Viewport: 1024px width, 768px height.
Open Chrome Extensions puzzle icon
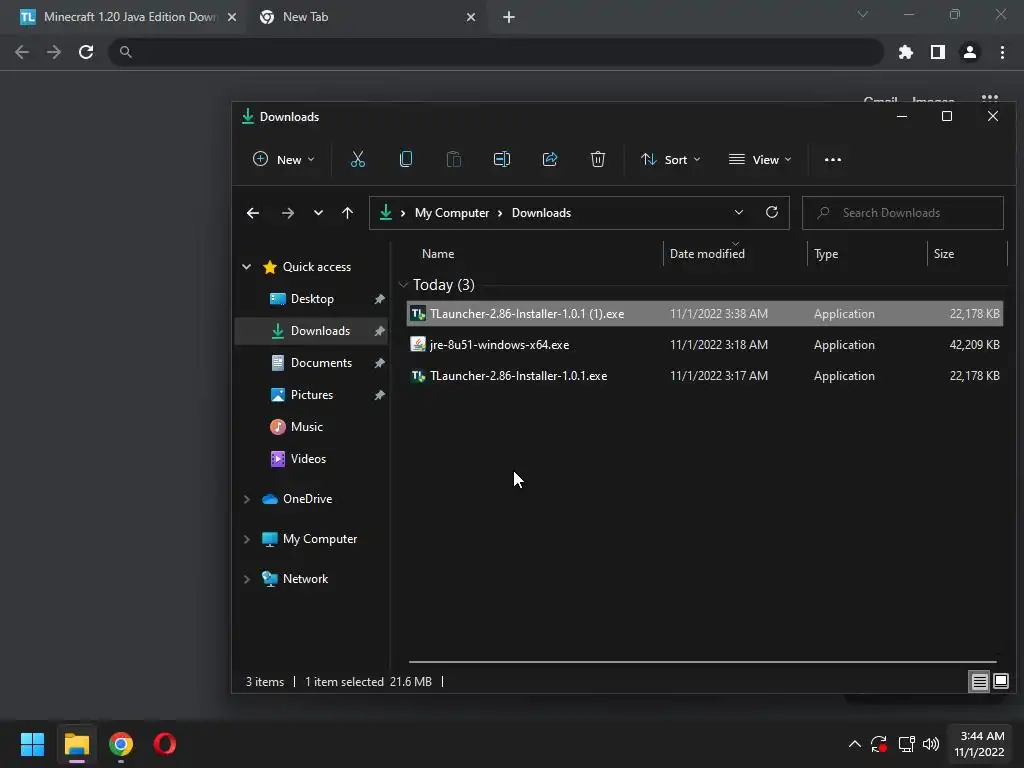[905, 52]
